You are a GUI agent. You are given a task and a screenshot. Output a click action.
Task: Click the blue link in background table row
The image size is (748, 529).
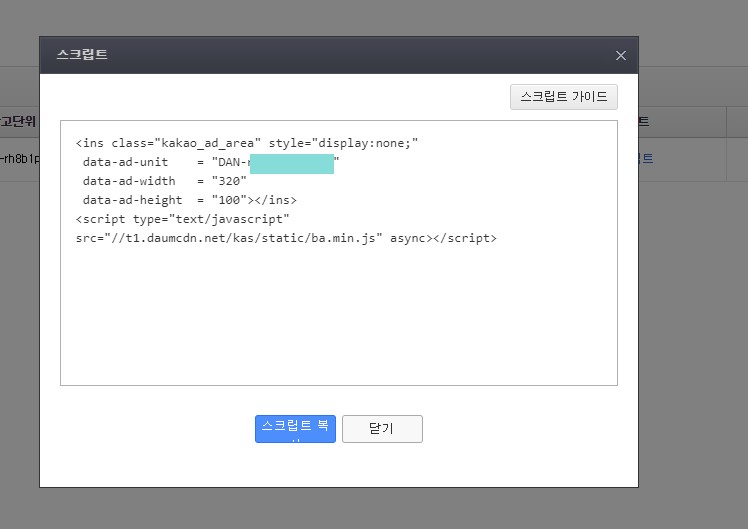645,158
